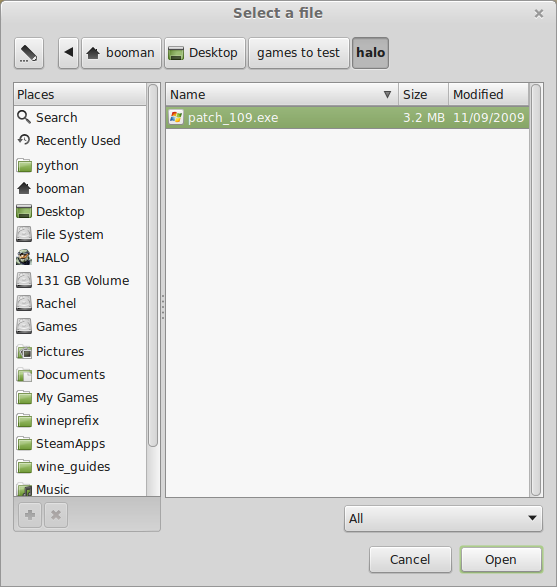Click the file list vertical scrollbar
The image size is (557, 587).
(x=536, y=290)
